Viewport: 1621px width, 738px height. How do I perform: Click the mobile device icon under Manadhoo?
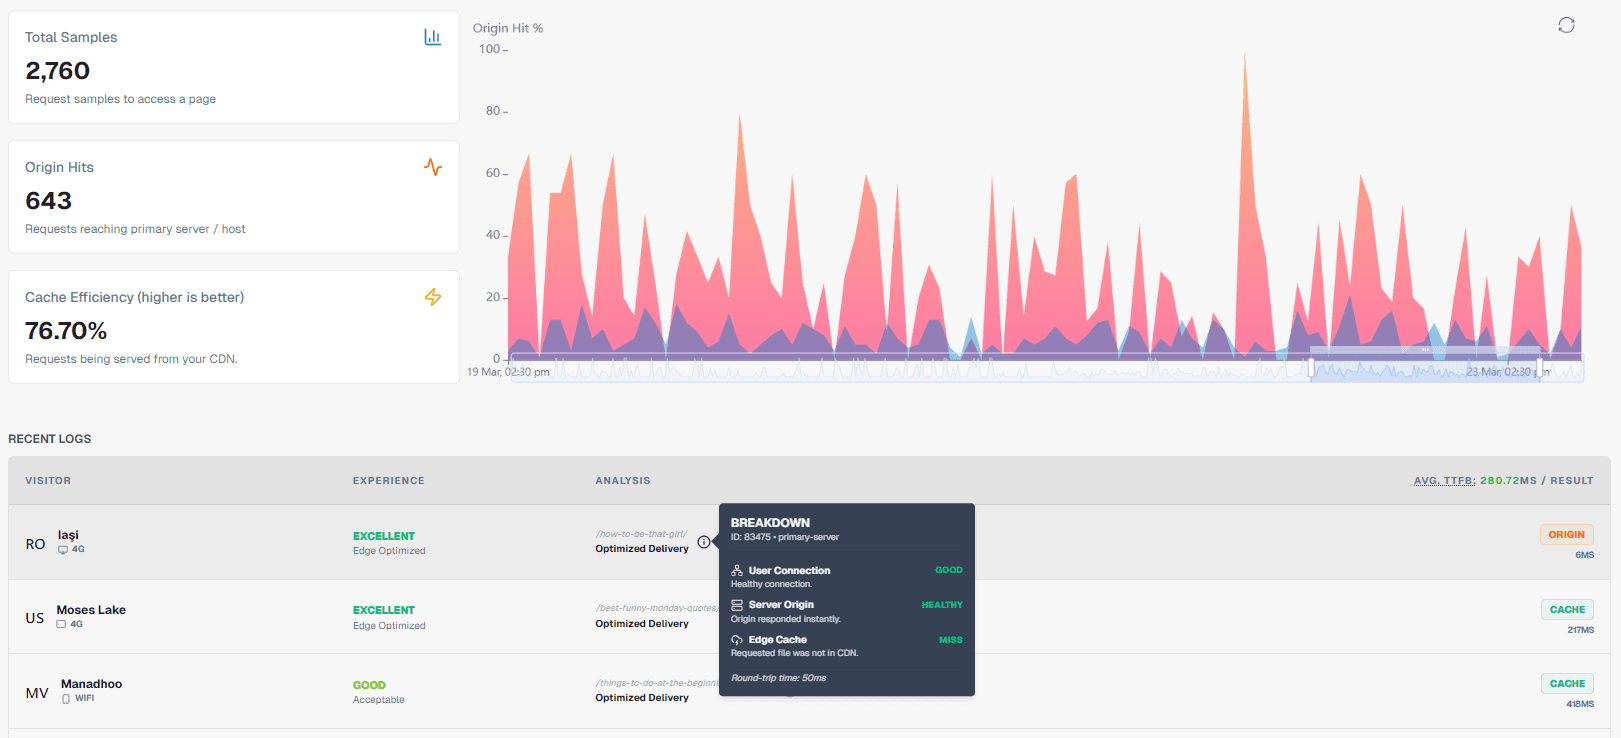tap(66, 699)
